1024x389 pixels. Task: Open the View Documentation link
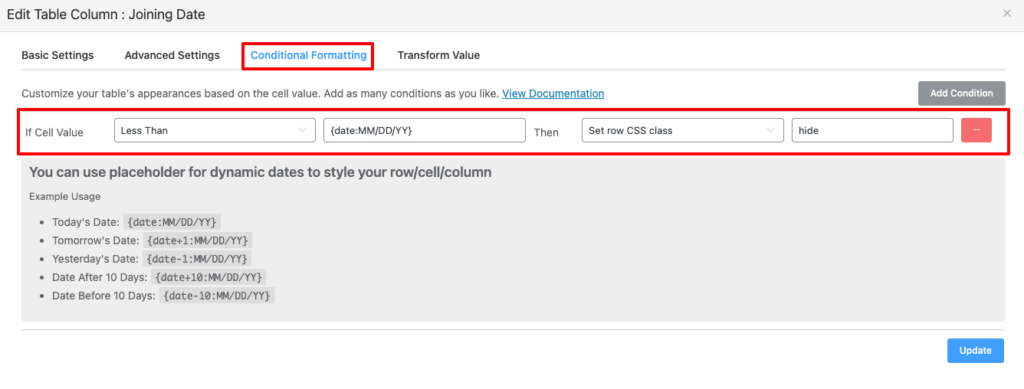(x=553, y=93)
